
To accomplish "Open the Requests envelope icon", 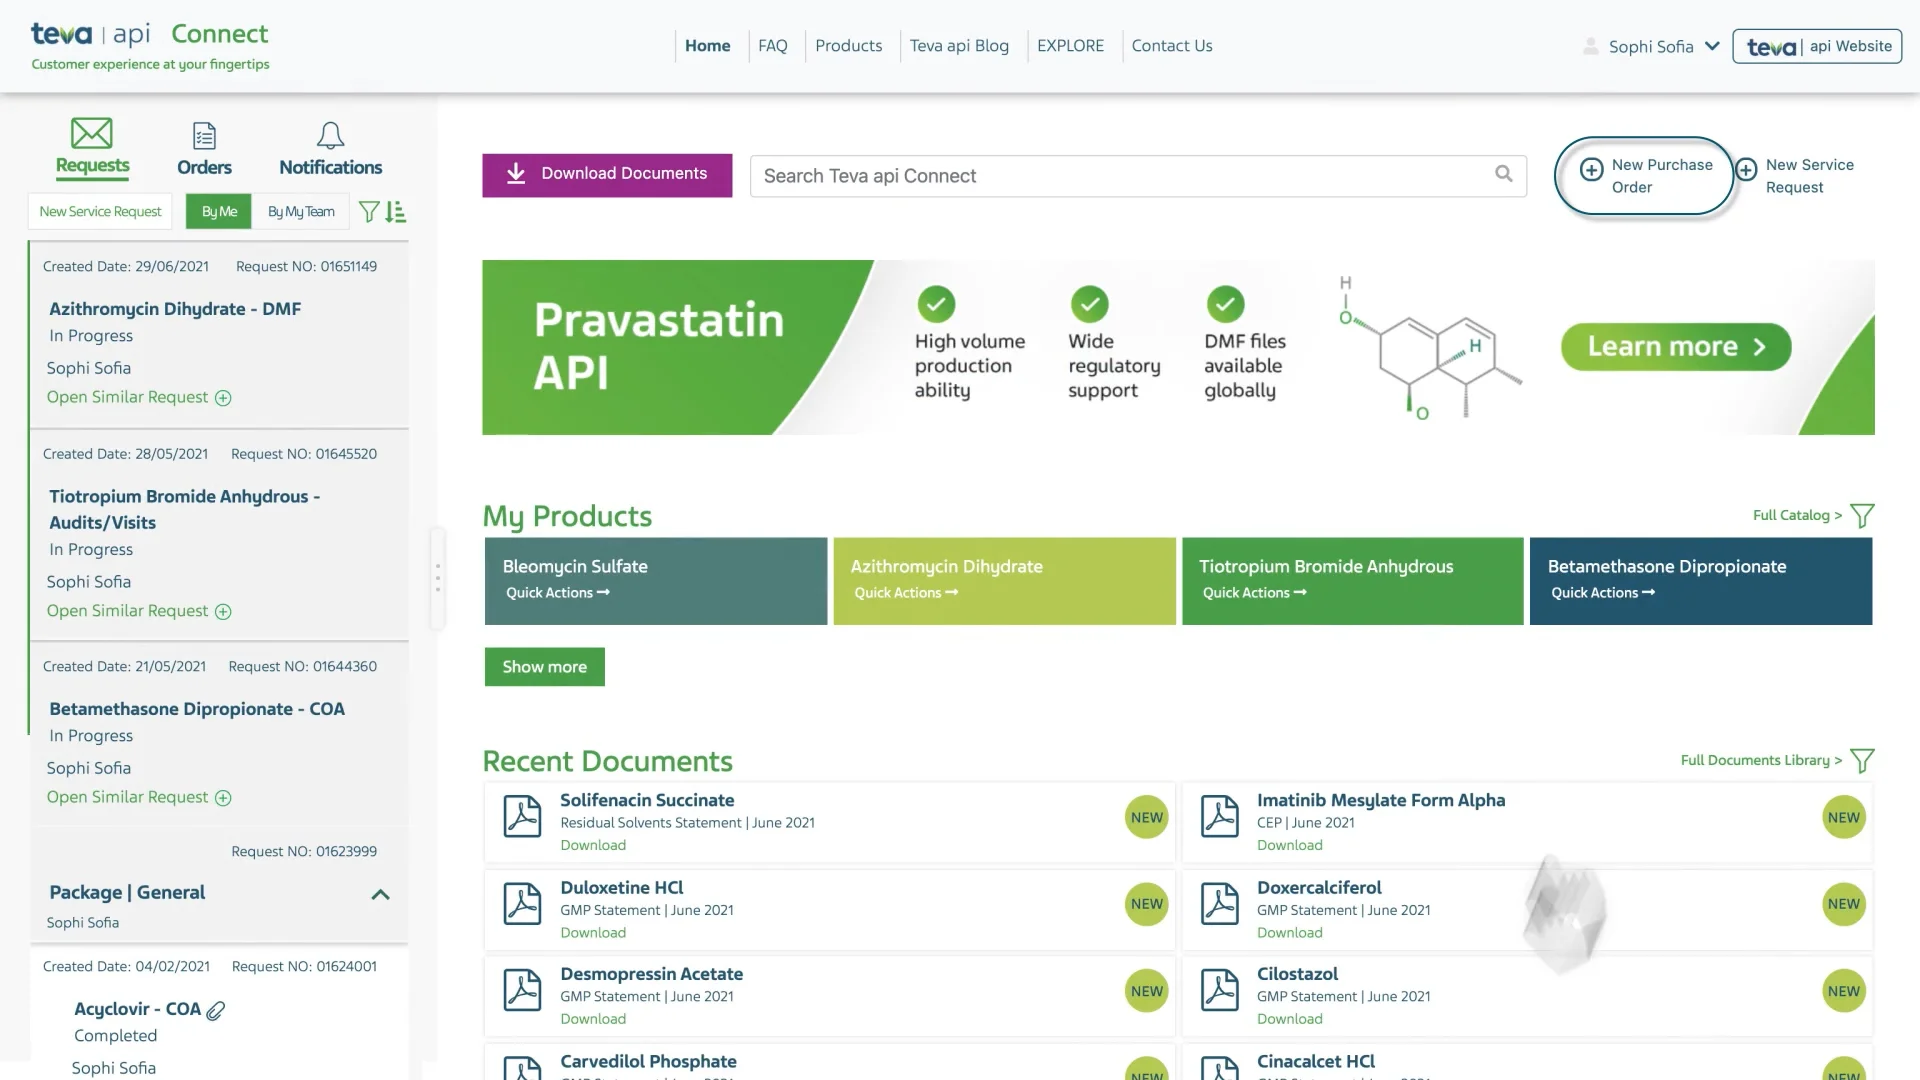I will (91, 135).
